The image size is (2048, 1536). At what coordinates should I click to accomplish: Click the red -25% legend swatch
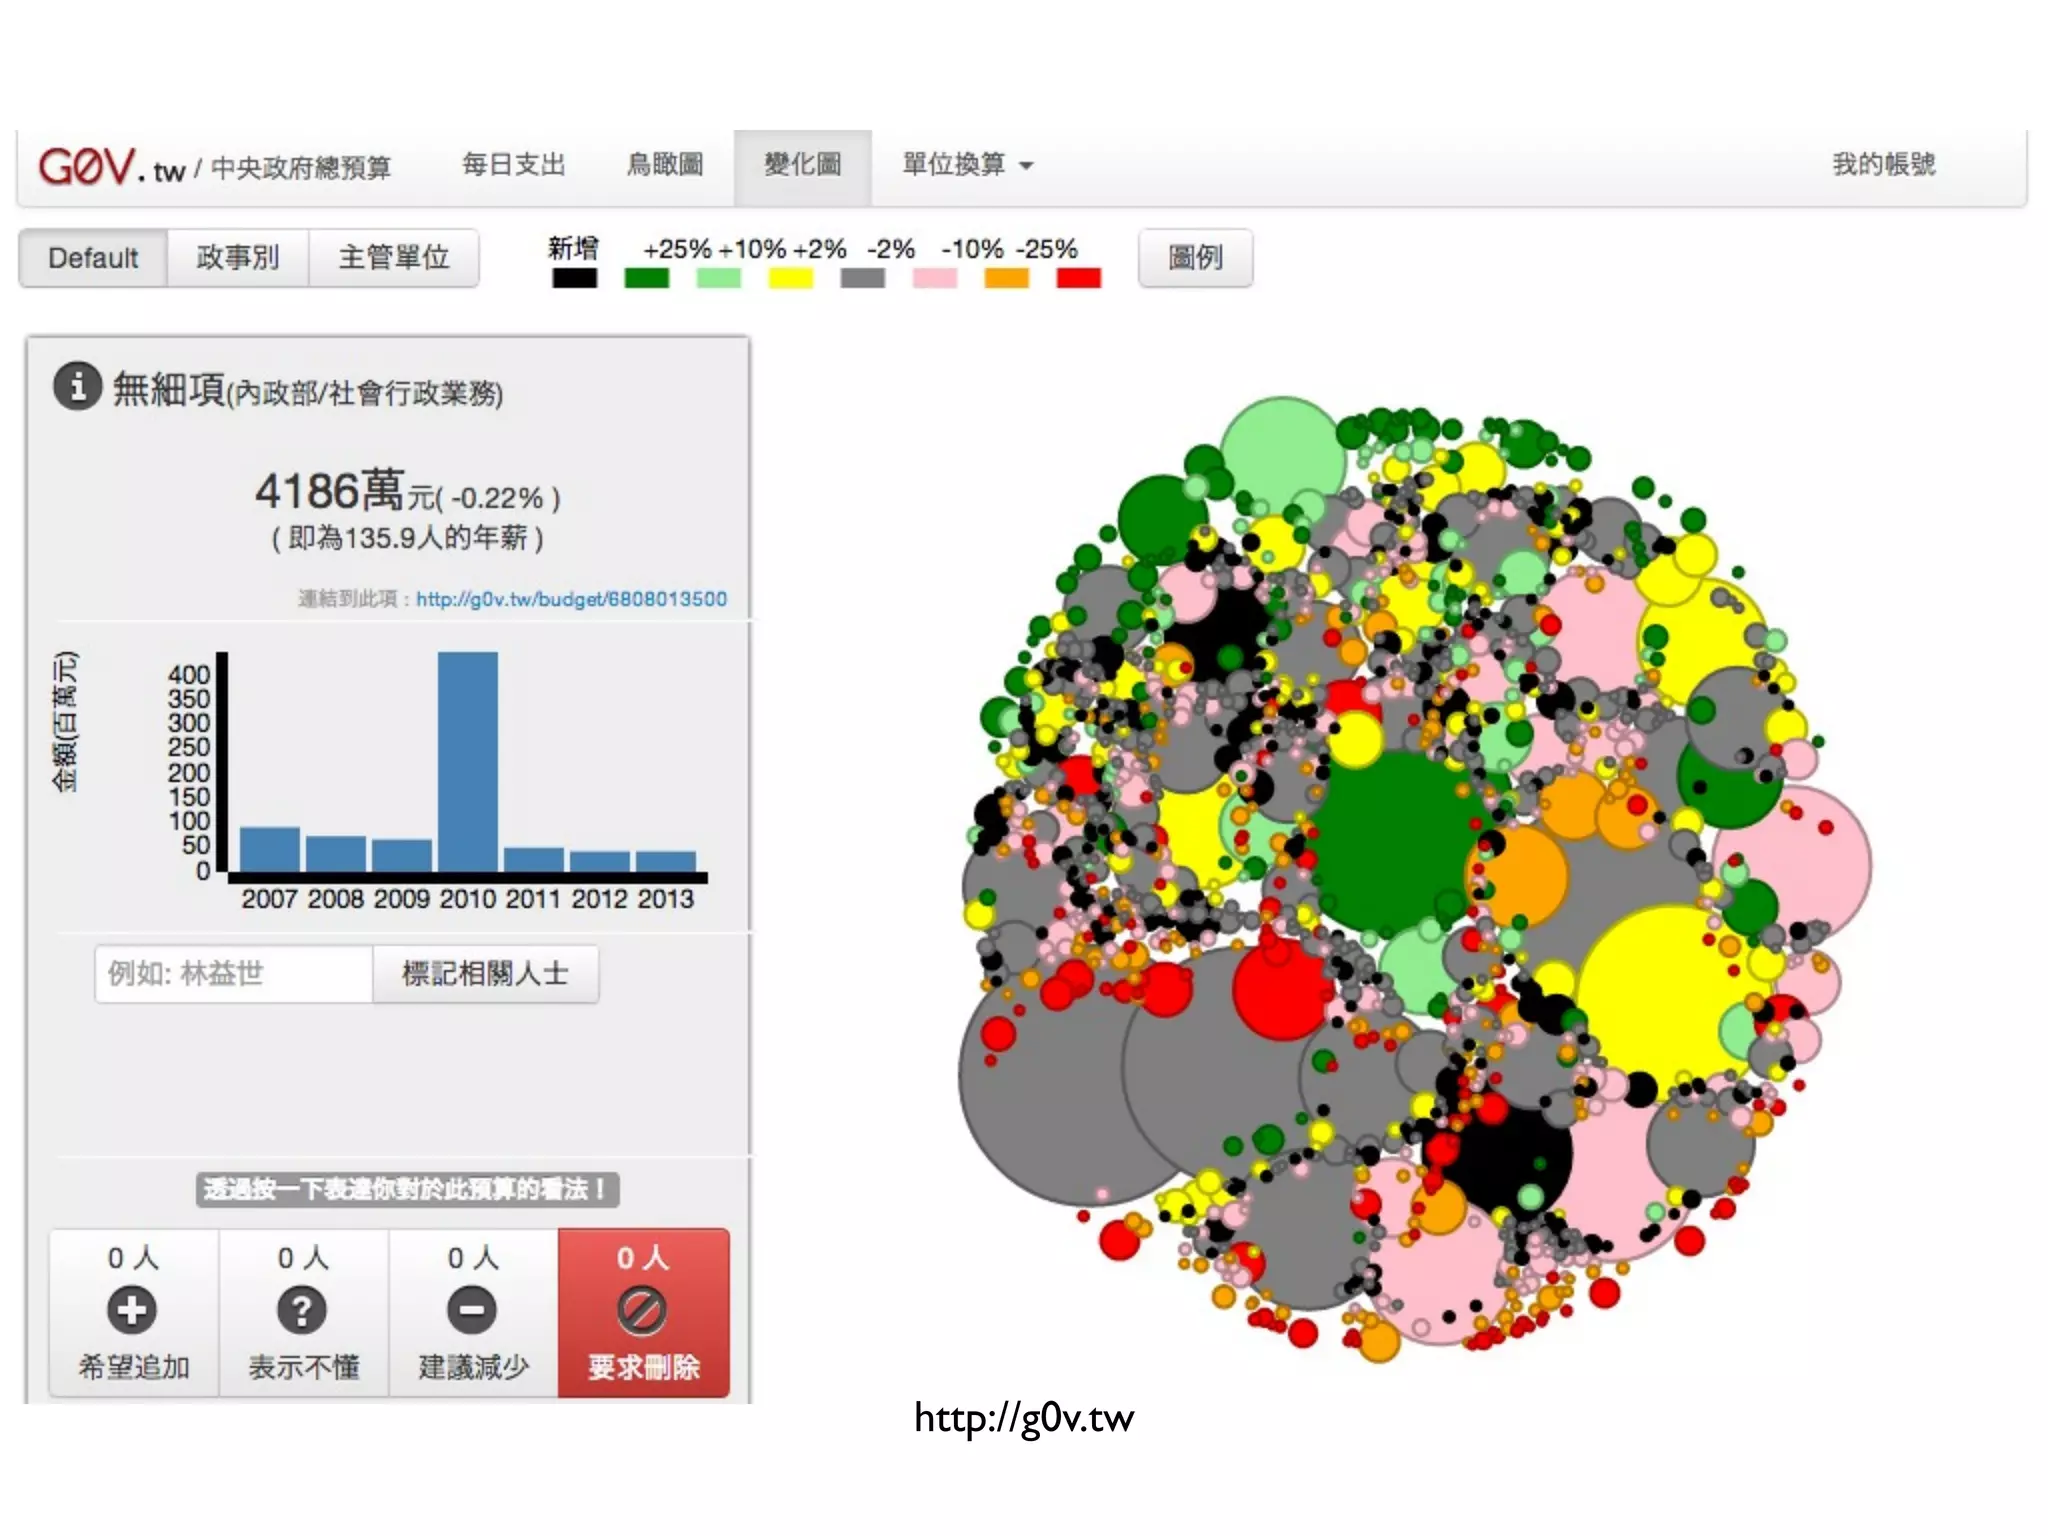1078,278
